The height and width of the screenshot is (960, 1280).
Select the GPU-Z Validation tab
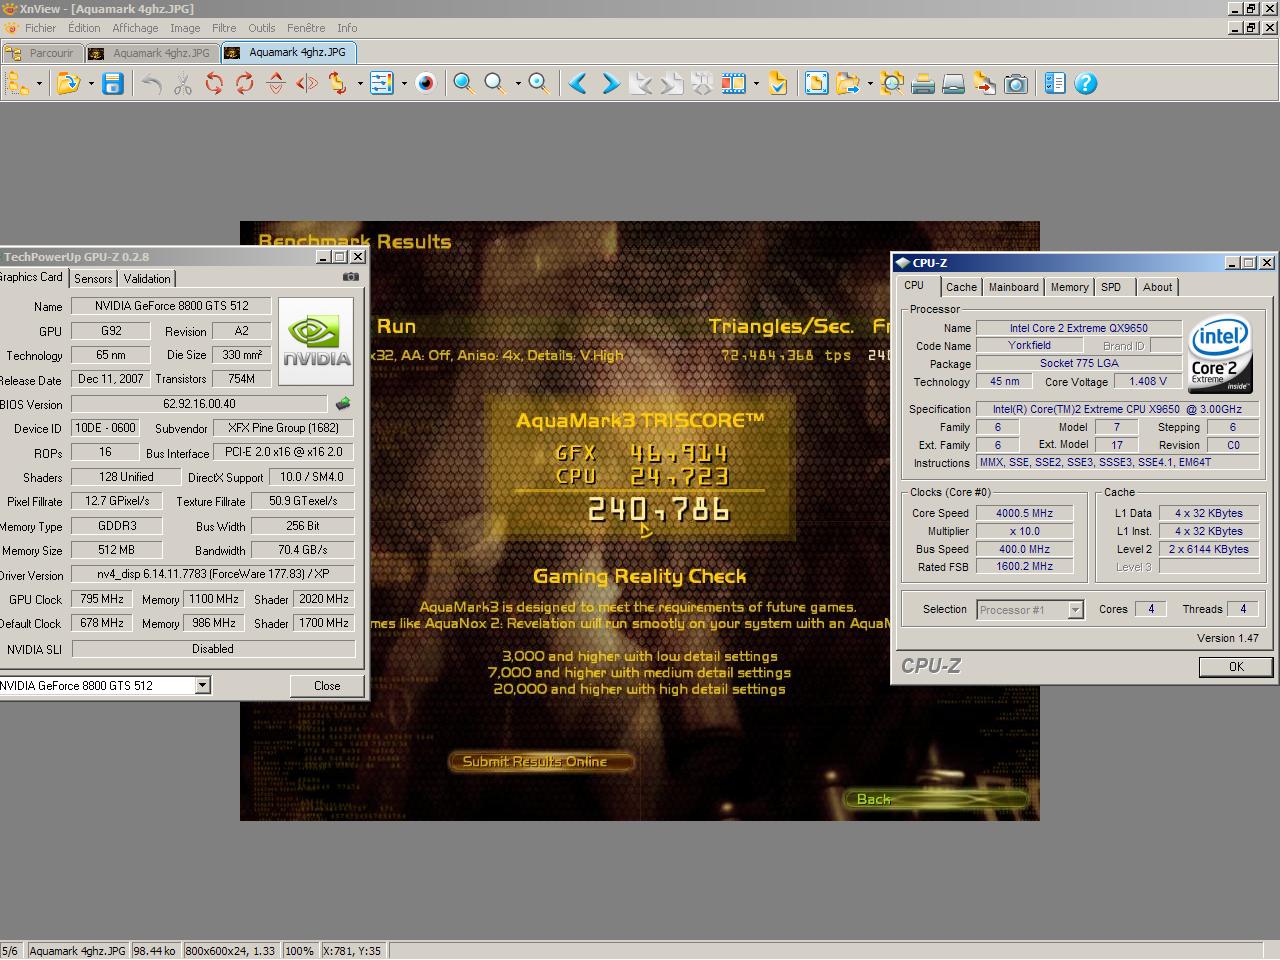147,279
